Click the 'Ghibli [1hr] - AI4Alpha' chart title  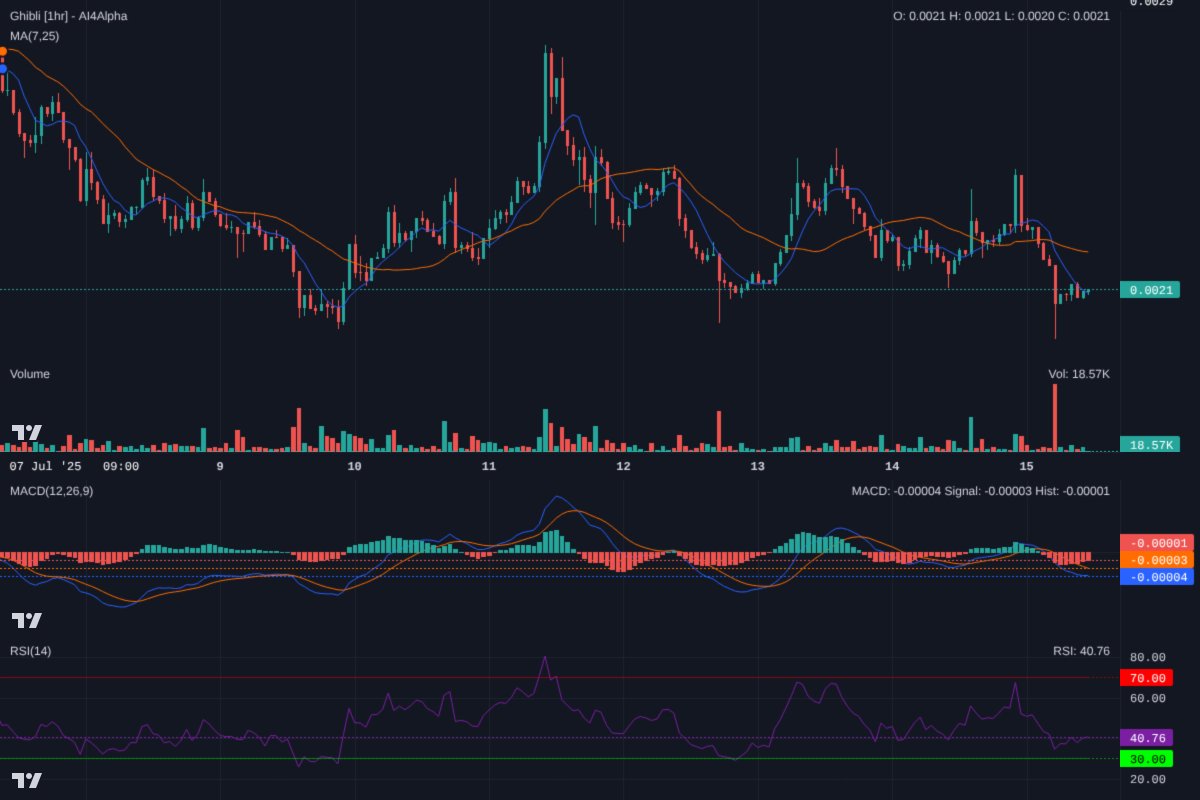click(x=68, y=16)
